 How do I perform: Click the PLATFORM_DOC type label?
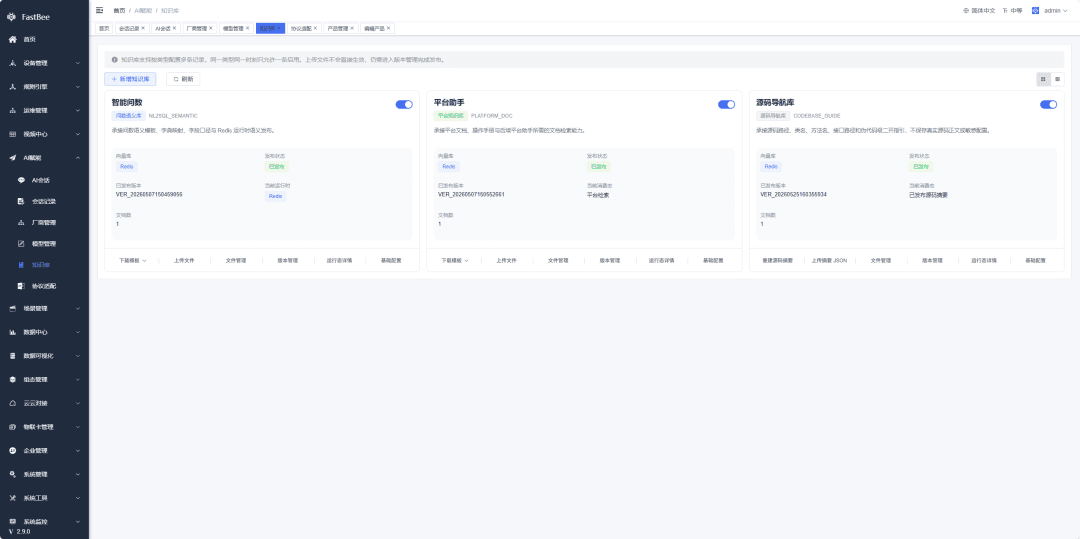click(x=491, y=116)
